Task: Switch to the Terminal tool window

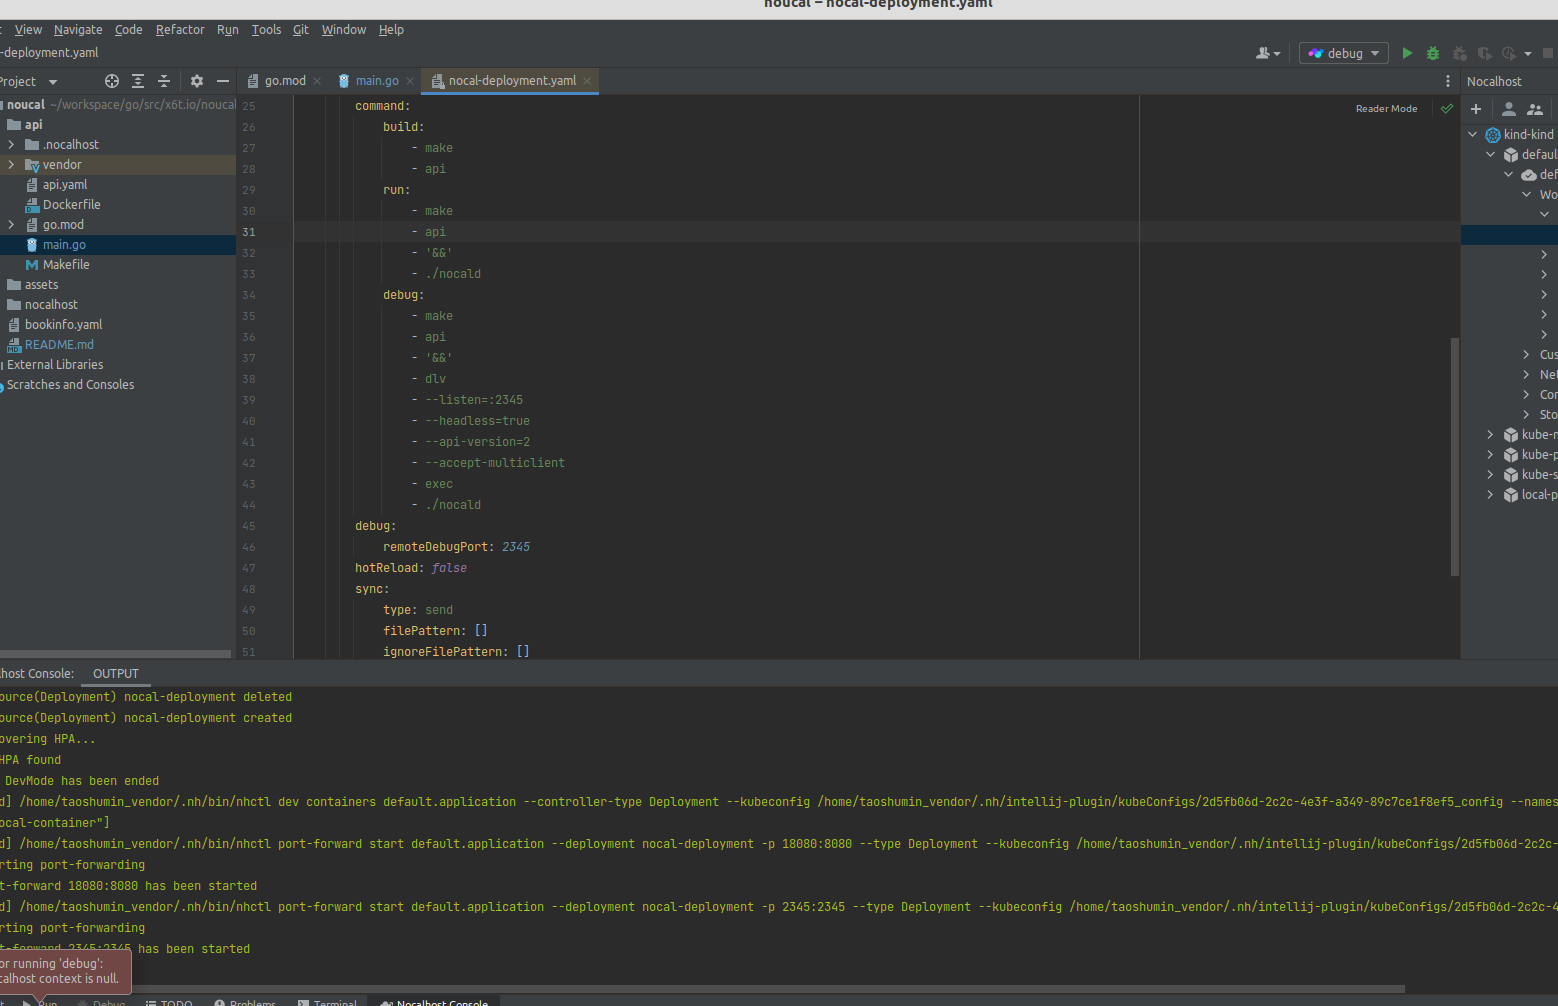Action: click(x=334, y=1002)
